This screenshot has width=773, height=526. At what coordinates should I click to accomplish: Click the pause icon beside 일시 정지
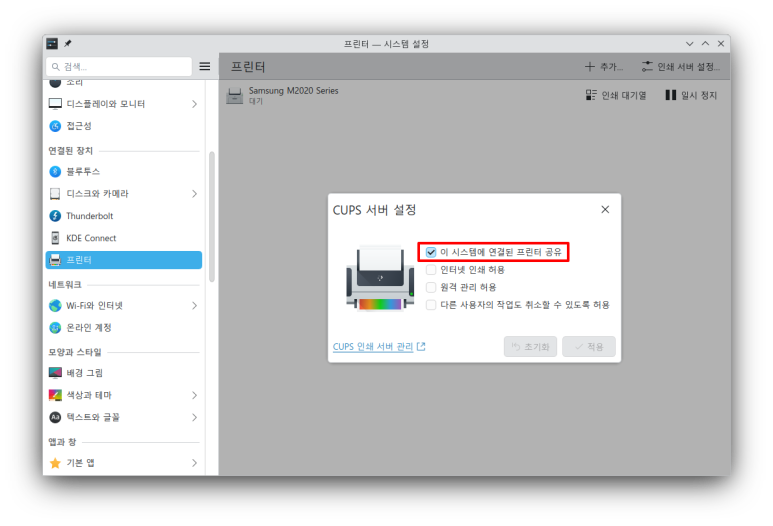[x=671, y=95]
